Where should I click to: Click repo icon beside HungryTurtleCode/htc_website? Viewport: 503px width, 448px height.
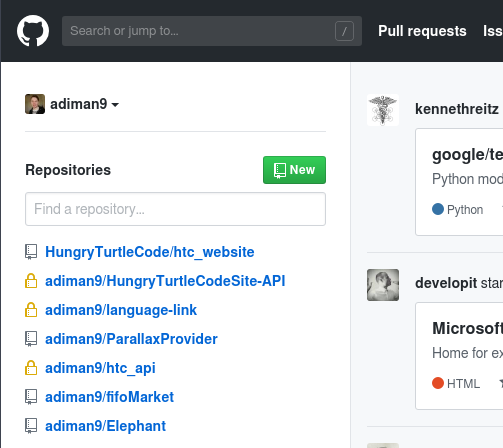click(x=31, y=252)
